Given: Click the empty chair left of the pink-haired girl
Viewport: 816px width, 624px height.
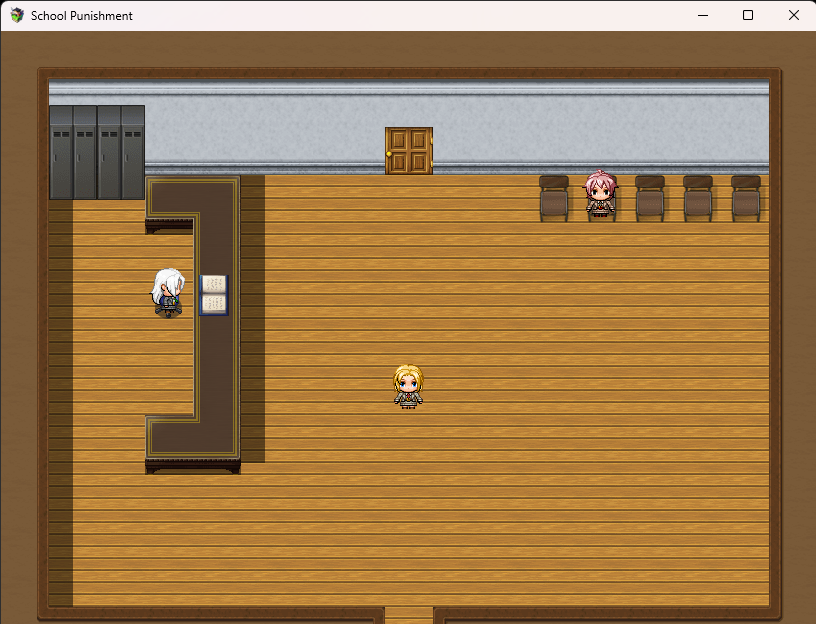Looking at the screenshot, I should [554, 199].
